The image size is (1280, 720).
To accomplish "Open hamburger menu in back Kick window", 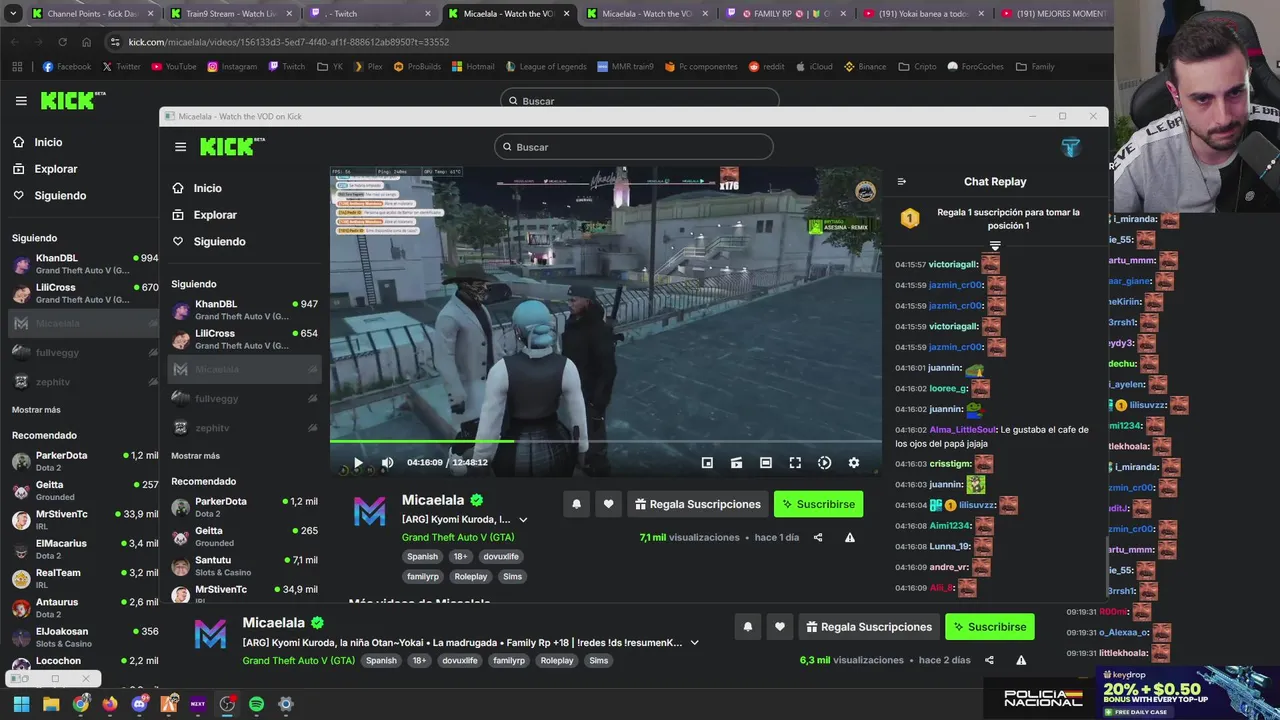I will click(x=21, y=101).
